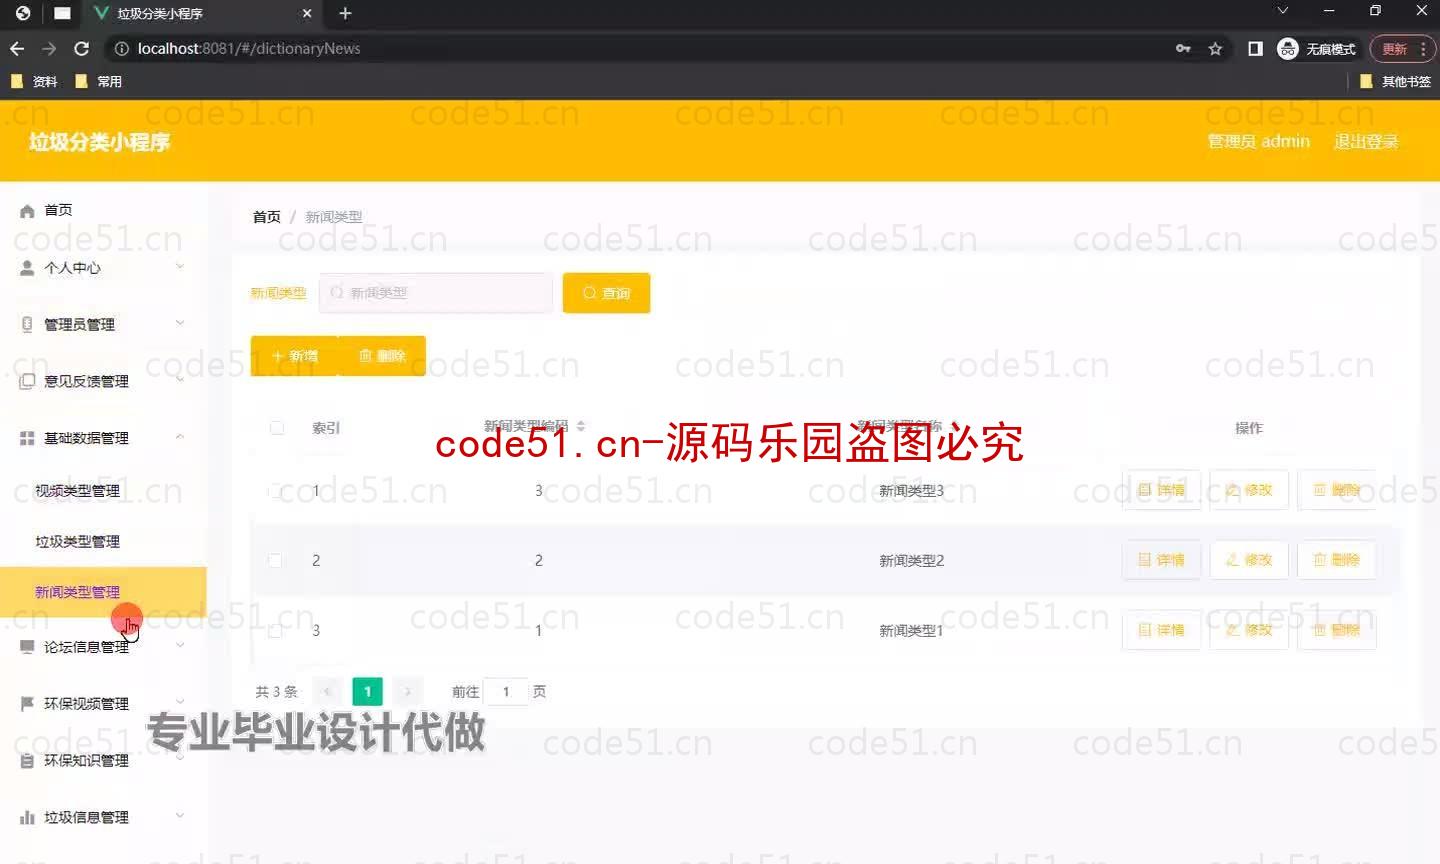Click the 新增 add button
Screen dimensions: 1440x864
click(295, 356)
